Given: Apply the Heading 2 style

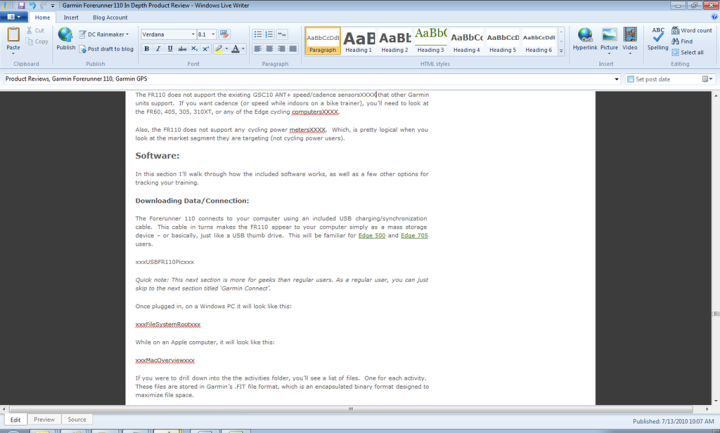Looking at the screenshot, I should pyautogui.click(x=395, y=41).
